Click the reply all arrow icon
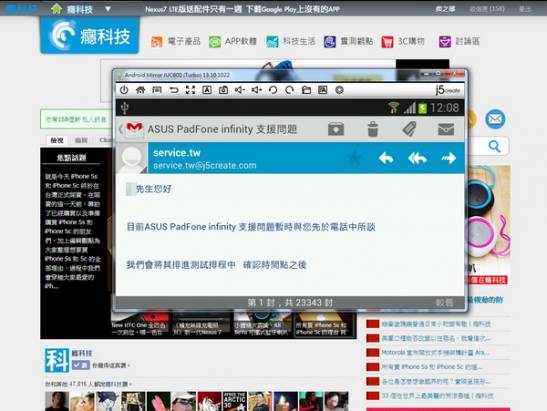Screen dimensions: 547x411 (x=417, y=158)
